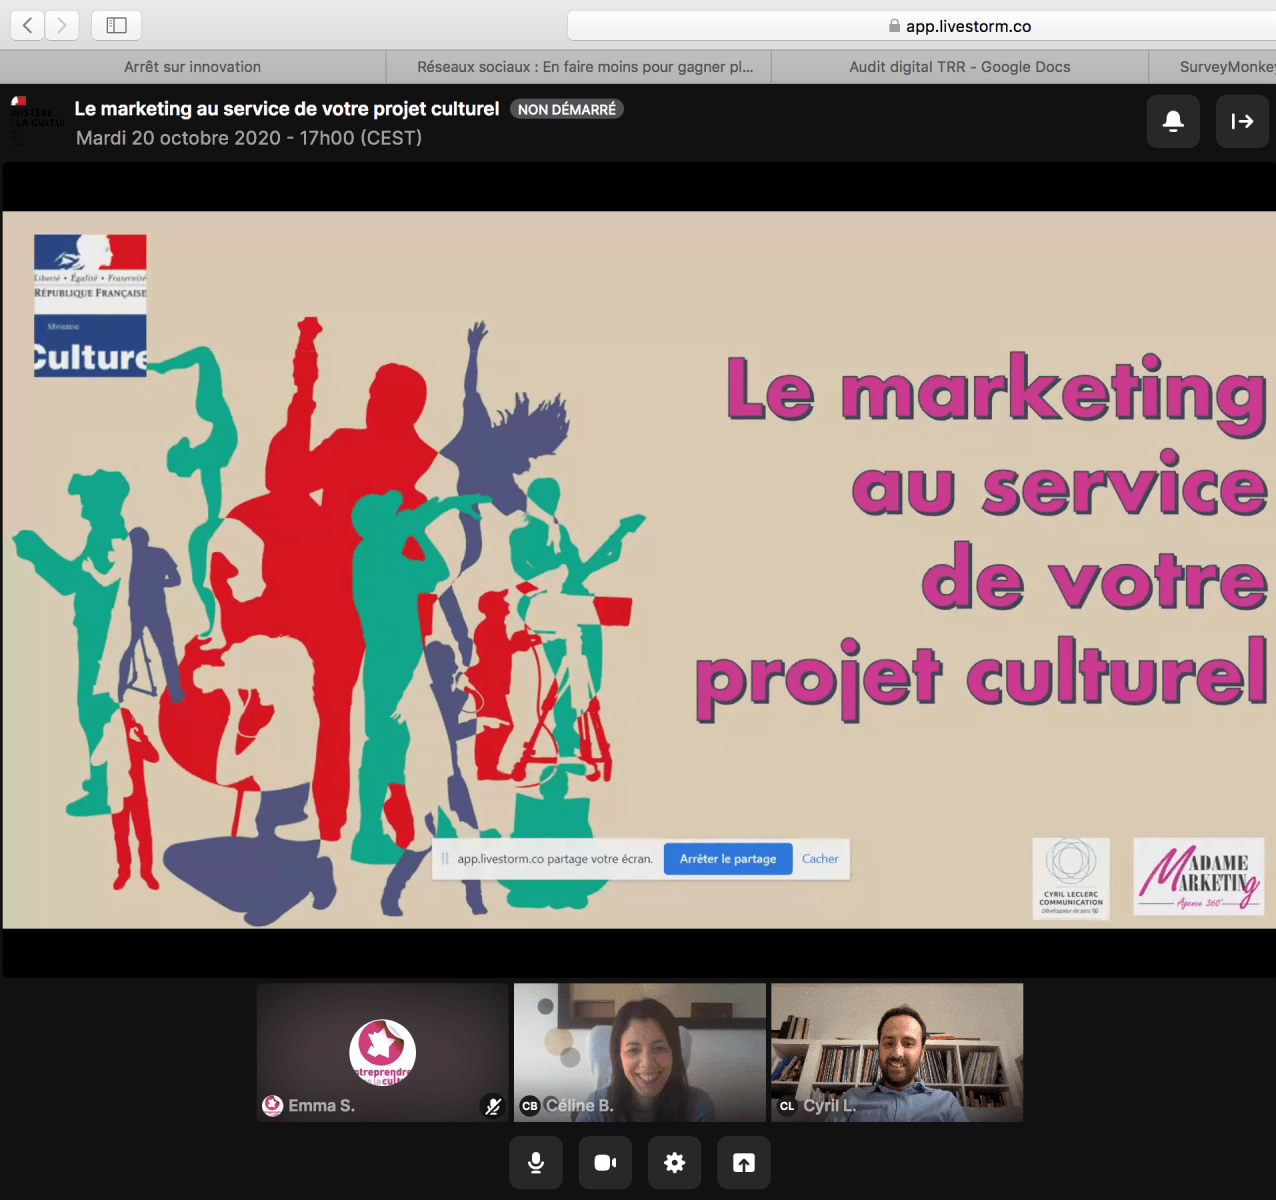Click Emma S.'s muted microphone indicator

[491, 1106]
